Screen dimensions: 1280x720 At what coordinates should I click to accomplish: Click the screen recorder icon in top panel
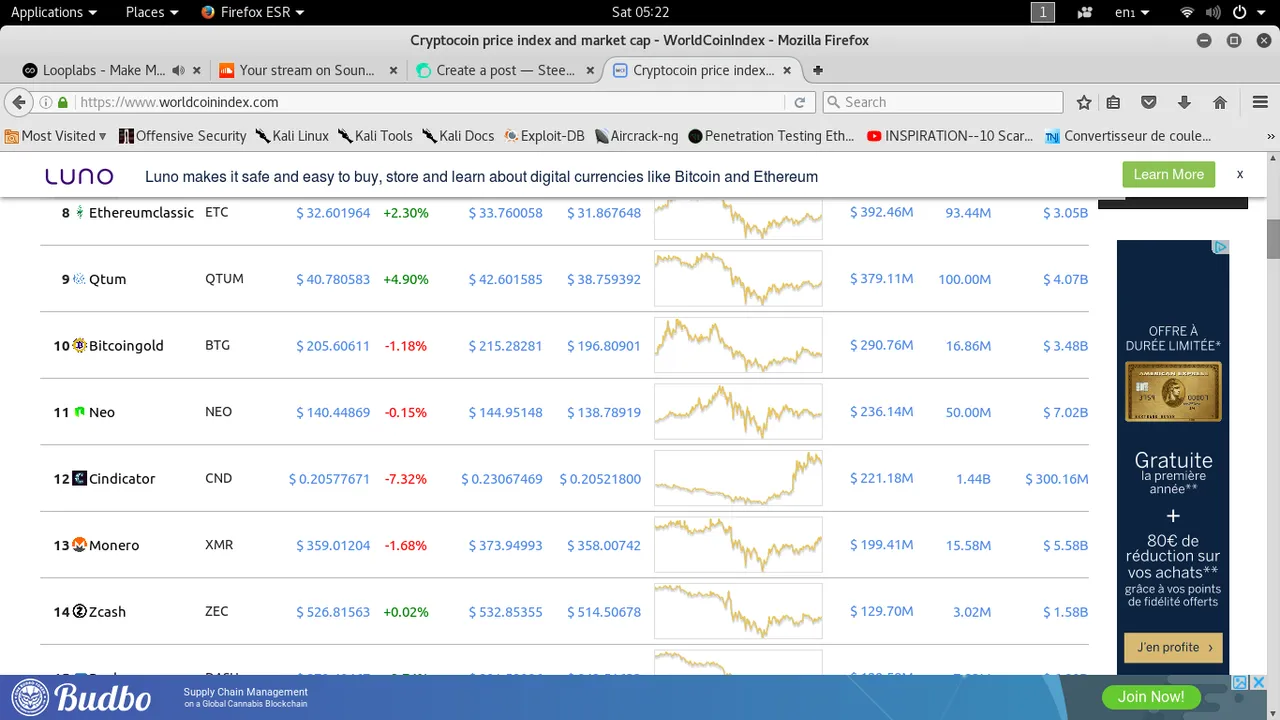1085,12
